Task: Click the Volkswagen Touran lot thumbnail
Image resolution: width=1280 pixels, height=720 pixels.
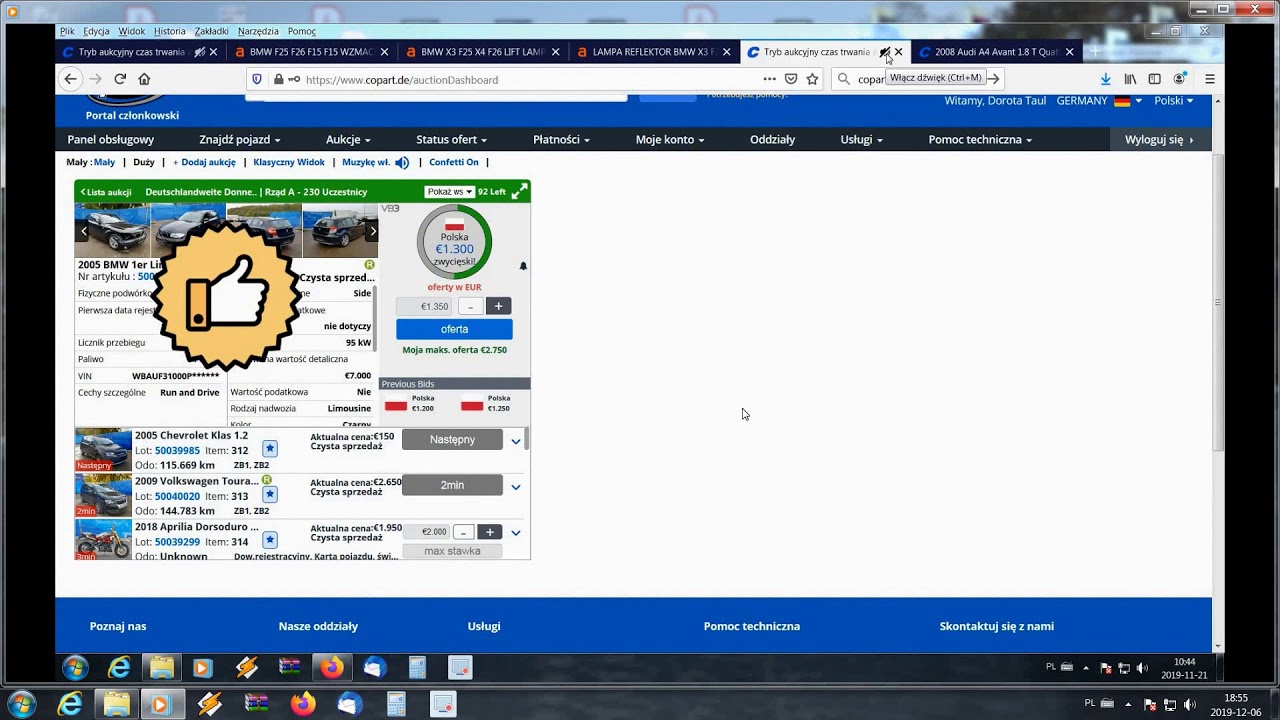Action: point(103,496)
